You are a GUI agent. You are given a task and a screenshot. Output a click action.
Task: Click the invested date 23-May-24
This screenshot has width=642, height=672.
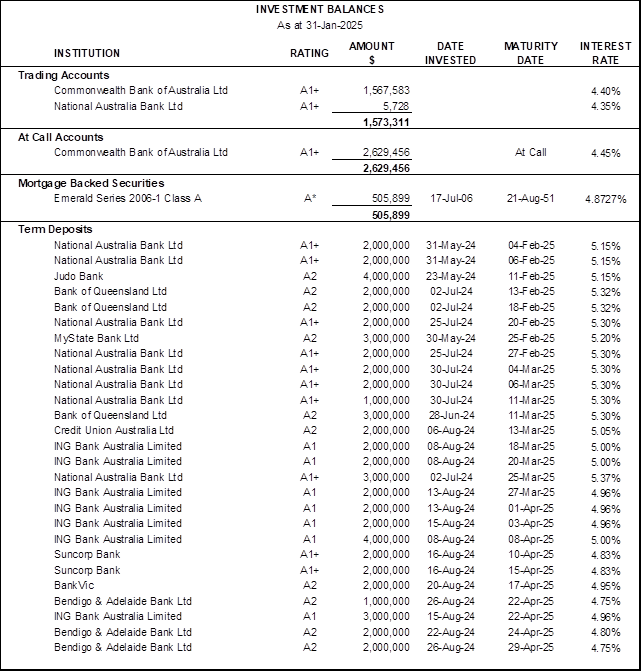pos(451,276)
